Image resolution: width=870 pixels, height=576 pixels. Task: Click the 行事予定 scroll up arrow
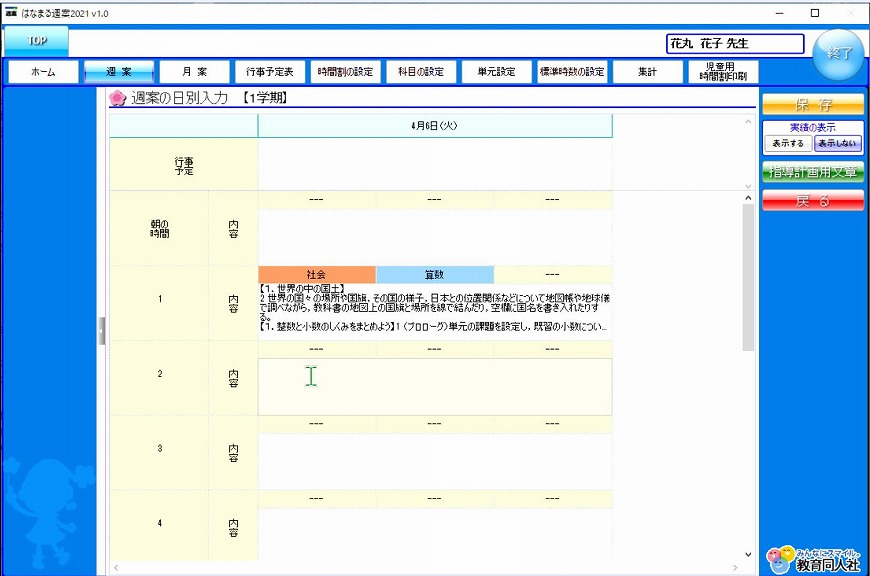tap(748, 122)
